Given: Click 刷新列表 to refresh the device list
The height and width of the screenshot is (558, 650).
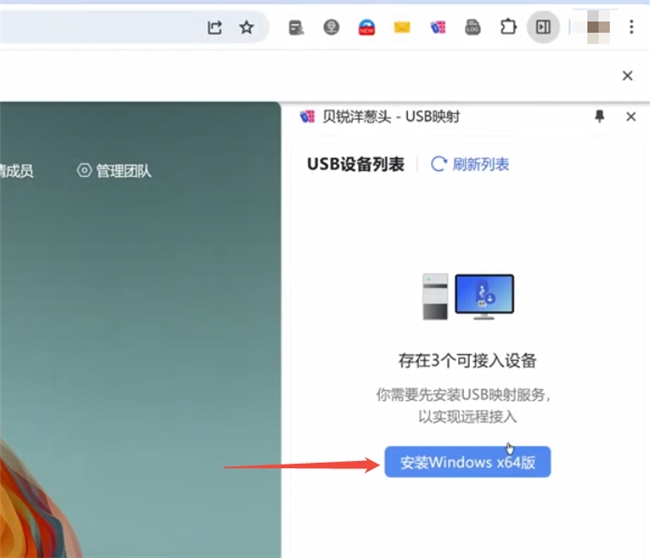Looking at the screenshot, I should pyautogui.click(x=470, y=164).
